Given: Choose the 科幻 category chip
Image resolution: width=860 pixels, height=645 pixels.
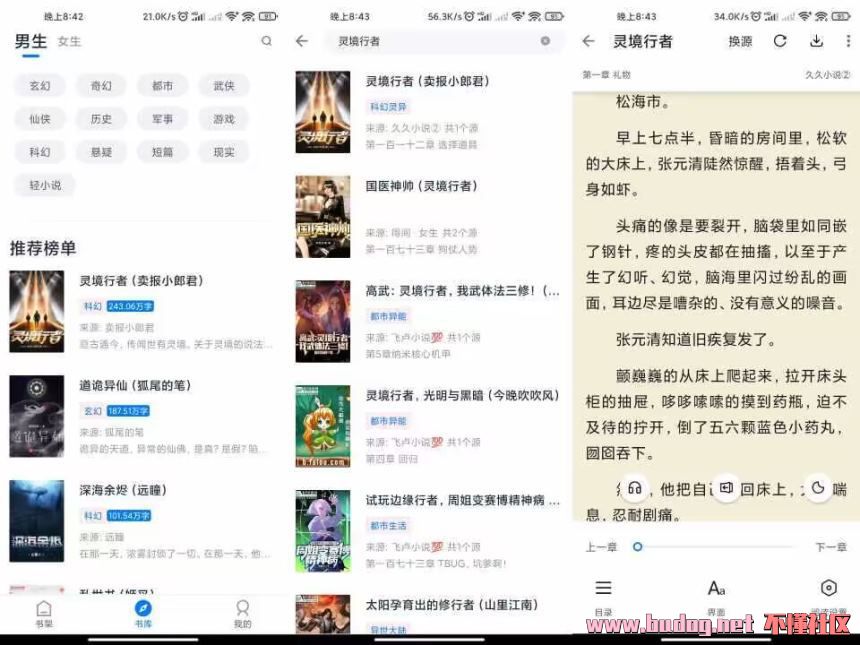Looking at the screenshot, I should pyautogui.click(x=39, y=152).
